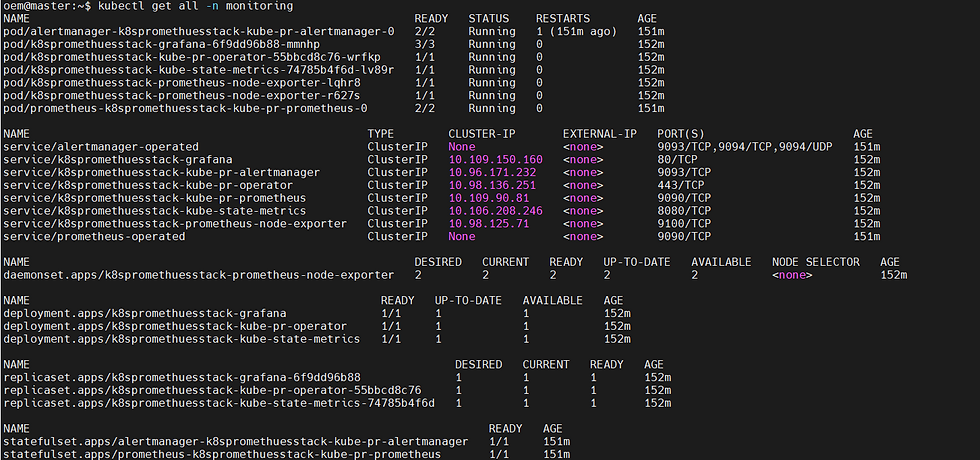
Task: Select pod kube-pr-operator-55bbcd8c76-wrfkp
Action: tap(192, 57)
